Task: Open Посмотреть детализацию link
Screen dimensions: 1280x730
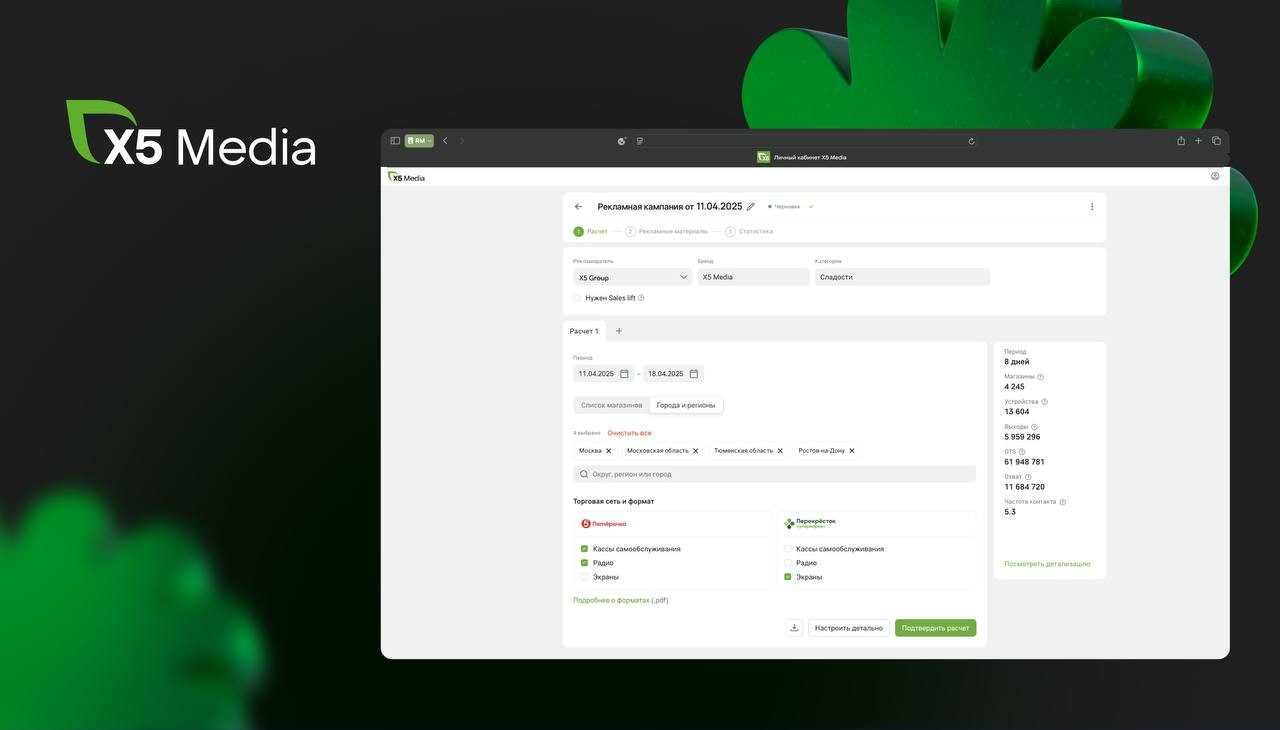Action: [x=1047, y=564]
